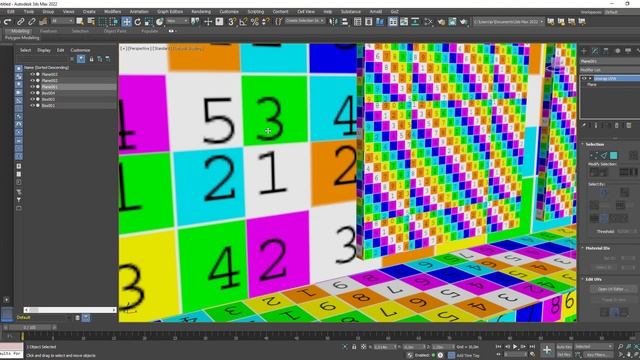Open the Create command panel tab
The width and height of the screenshot is (640, 360).
click(x=584, y=51)
